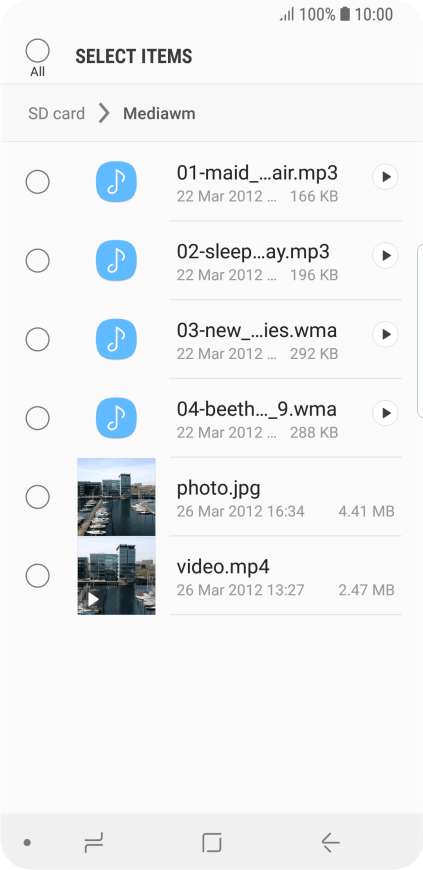The height and width of the screenshot is (870, 423).
Task: Tap the Android back navigation arrow
Action: 330,843
